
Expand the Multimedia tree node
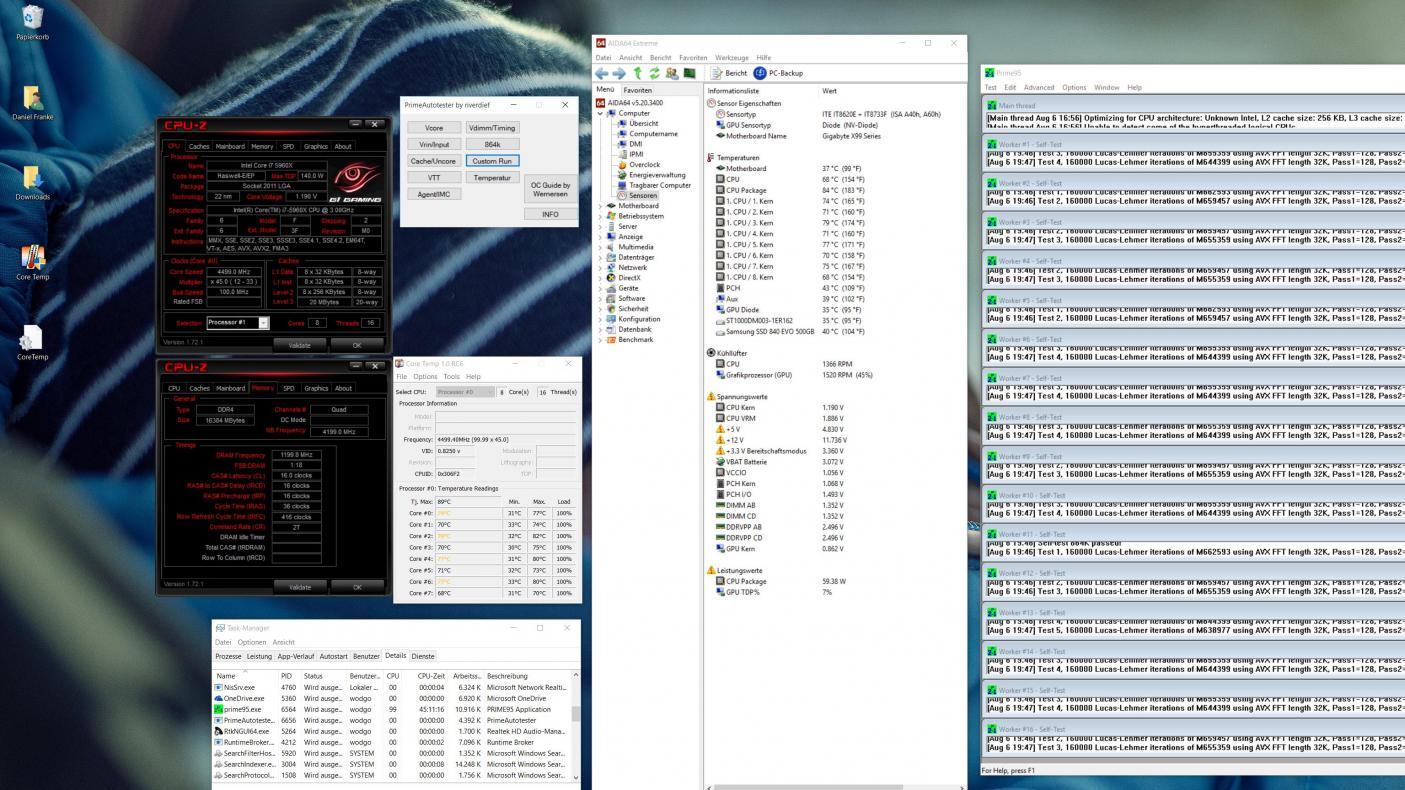600,247
